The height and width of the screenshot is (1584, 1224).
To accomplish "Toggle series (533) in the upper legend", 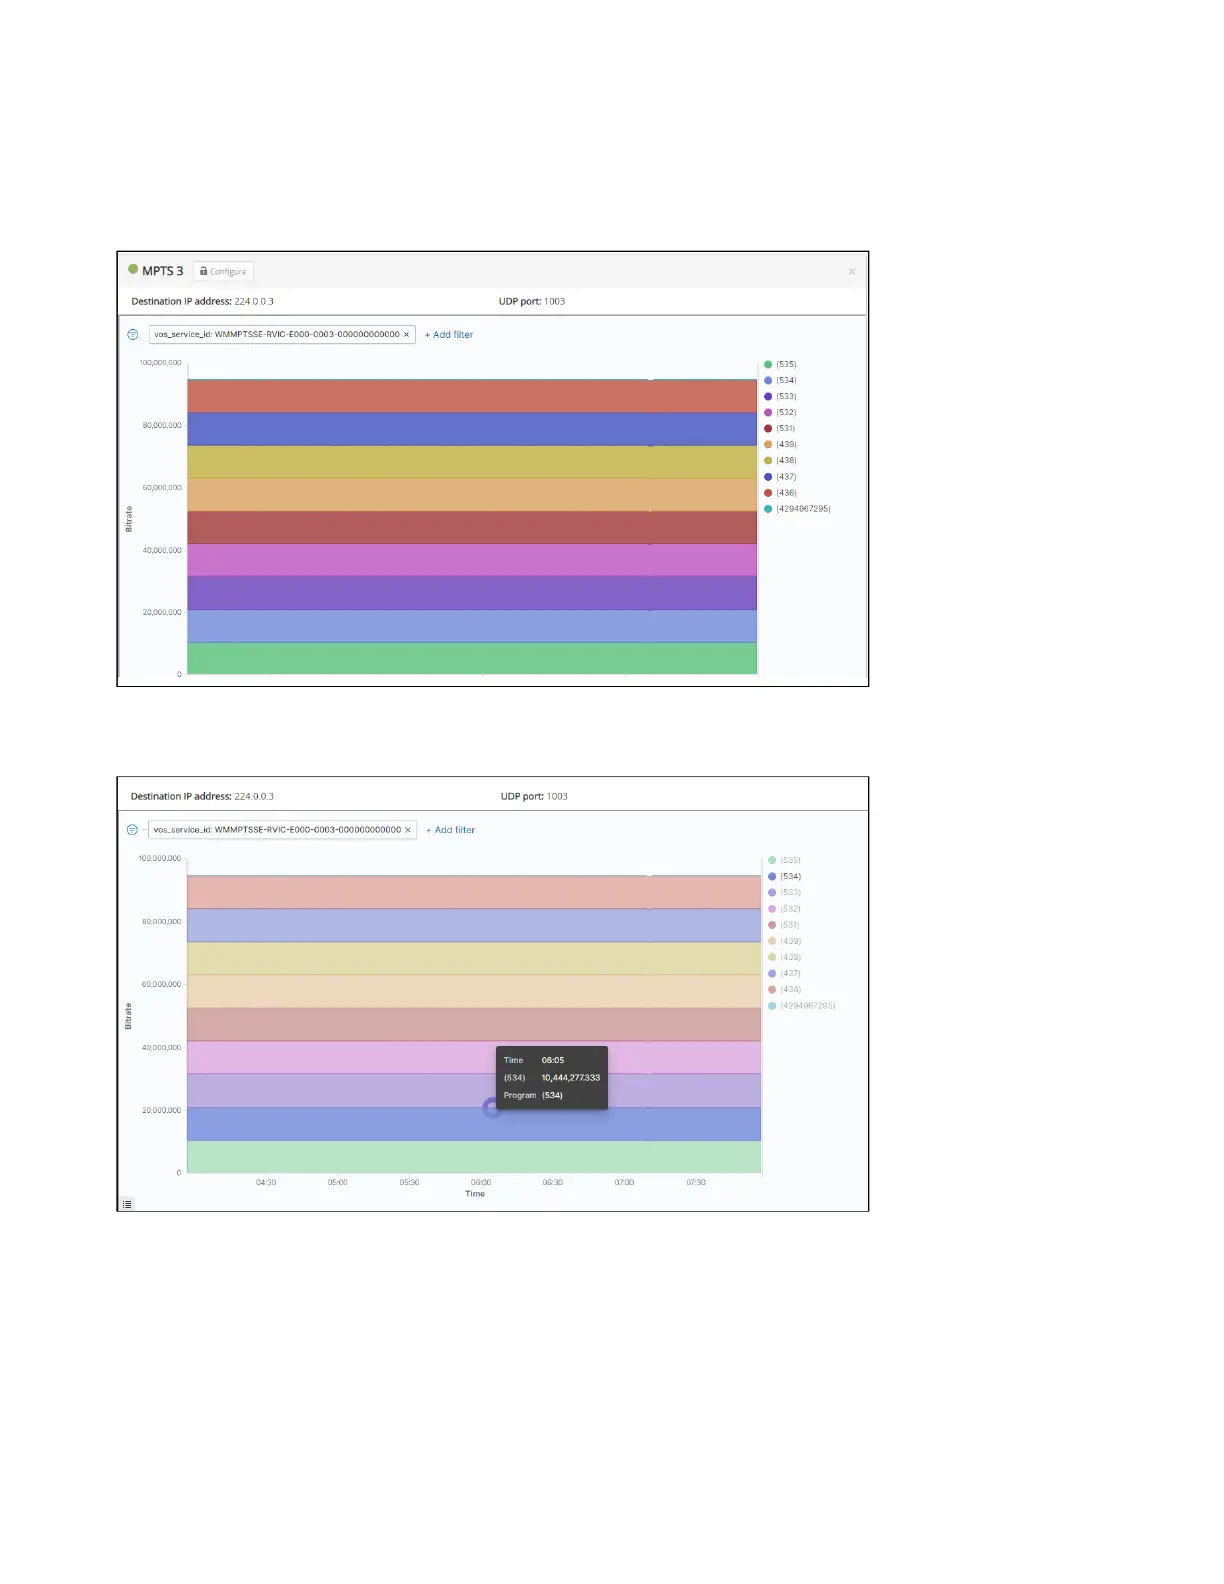I will coord(780,396).
